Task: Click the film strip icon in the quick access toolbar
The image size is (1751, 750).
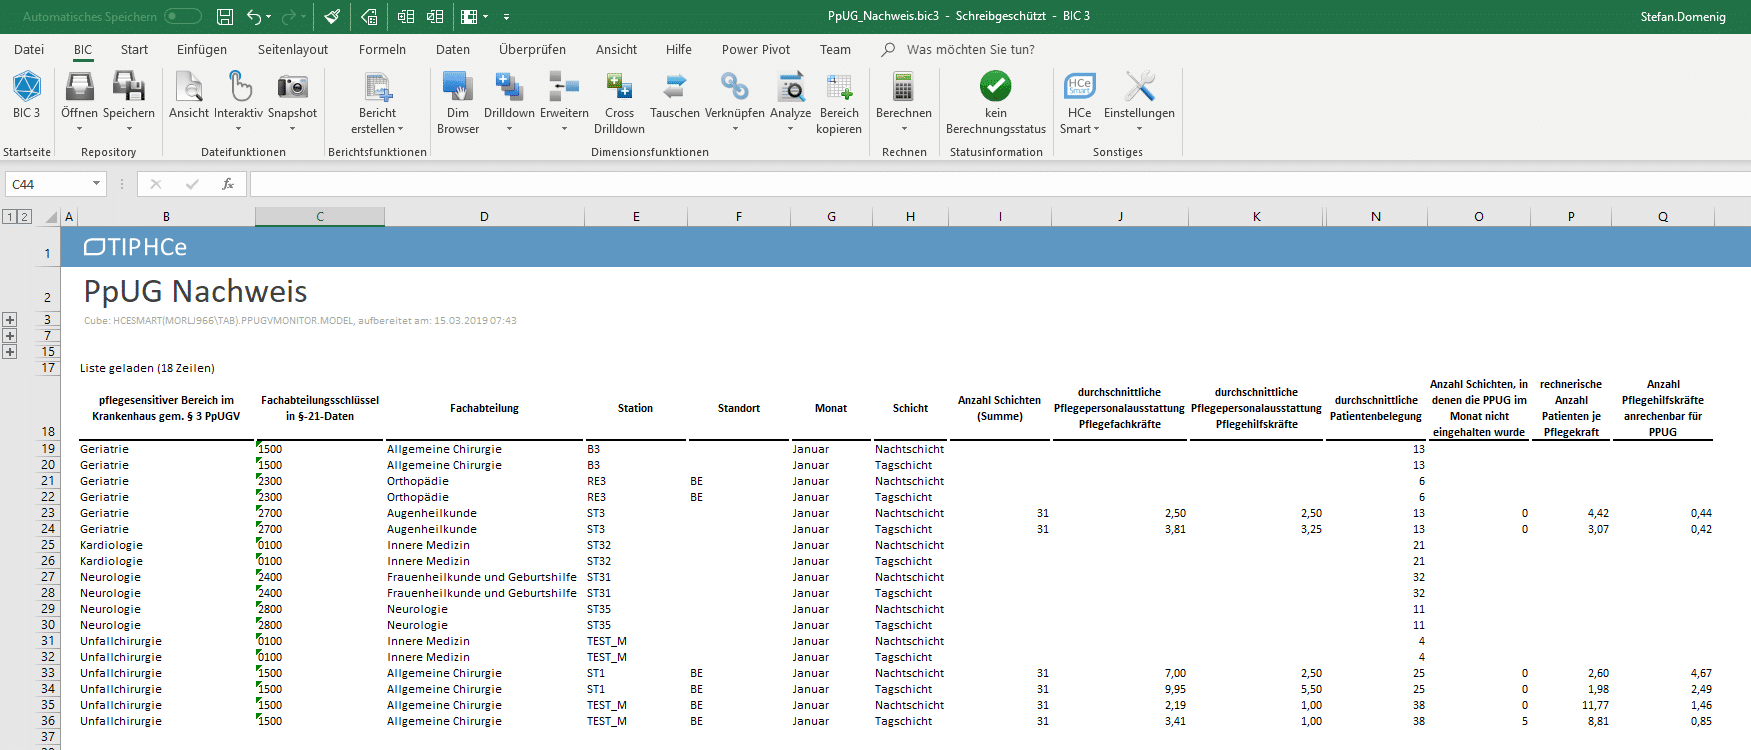Action: pyautogui.click(x=469, y=16)
